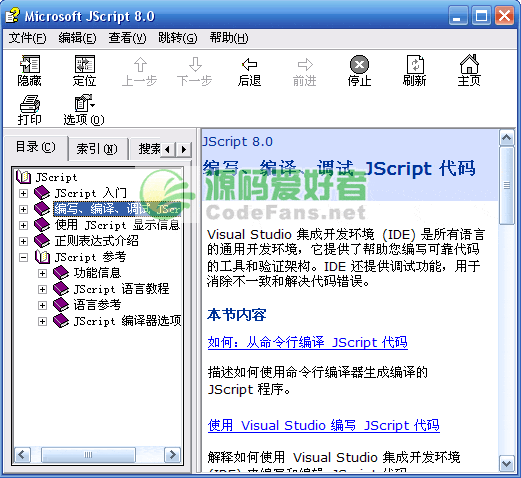521x478 pixels.
Task: Open the 查看(V) menu
Action: pyautogui.click(x=127, y=38)
